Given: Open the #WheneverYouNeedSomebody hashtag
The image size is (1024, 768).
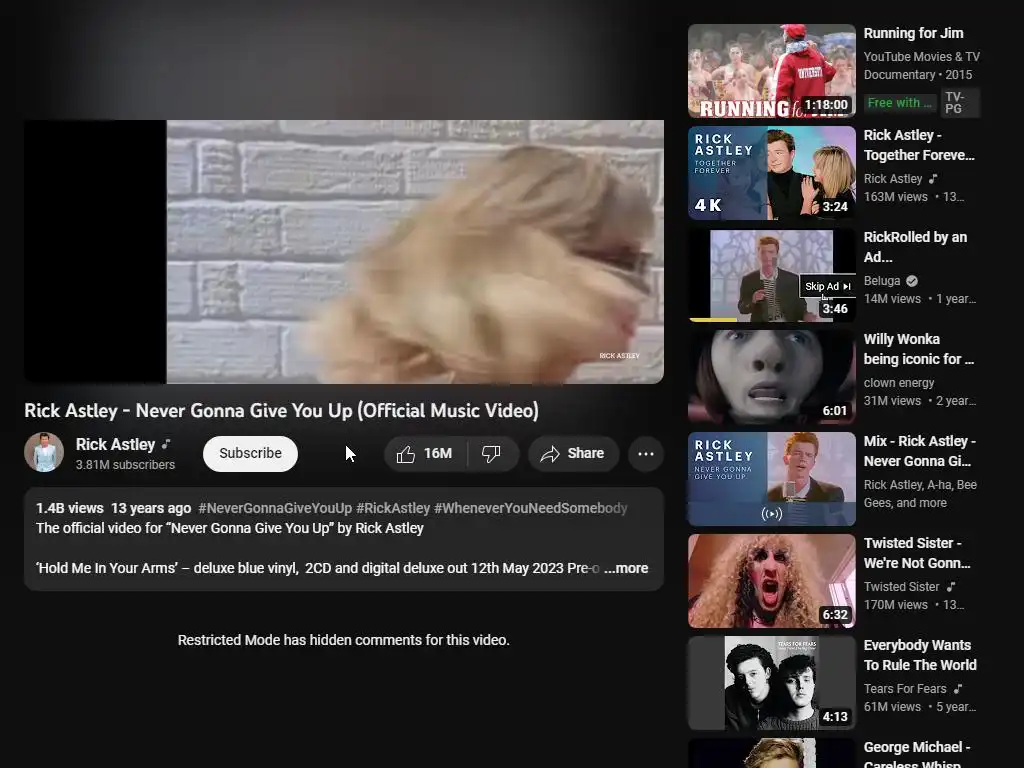Looking at the screenshot, I should click(x=530, y=508).
